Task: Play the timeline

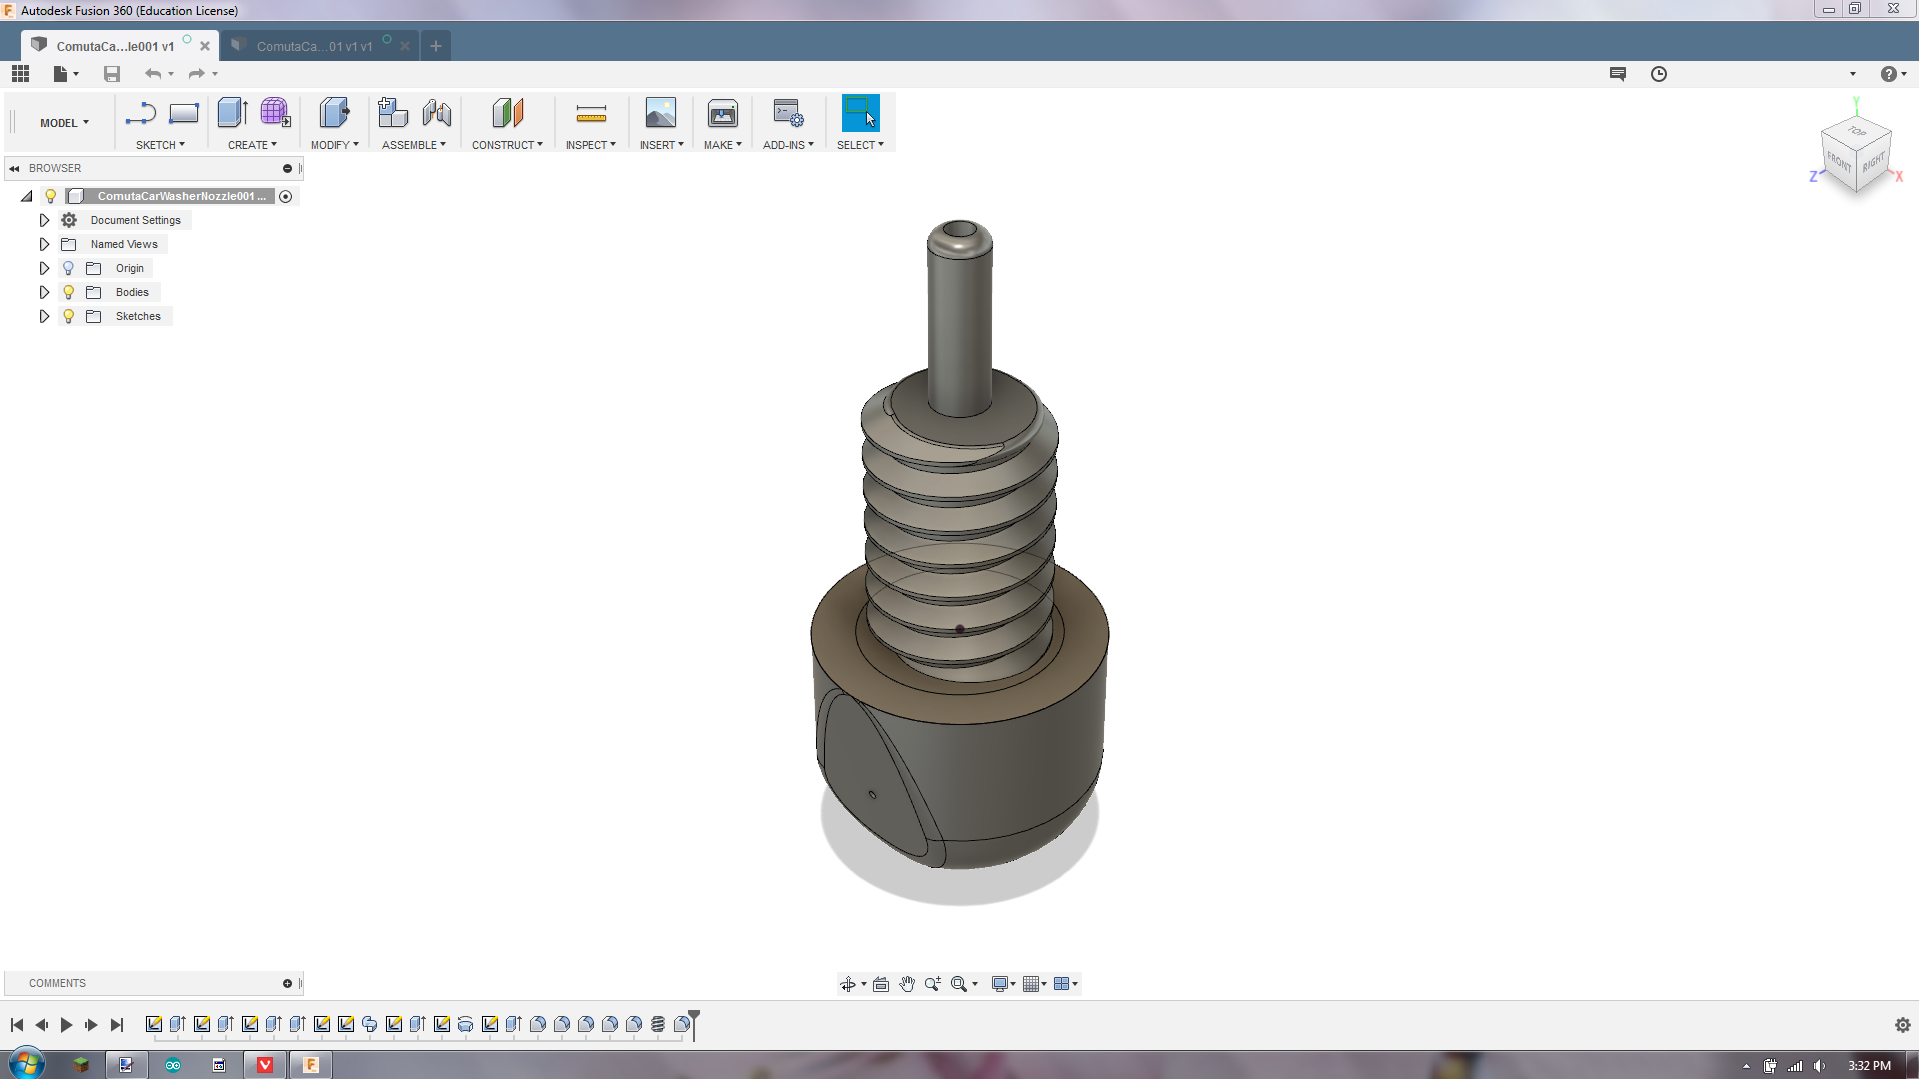Action: coord(66,1025)
